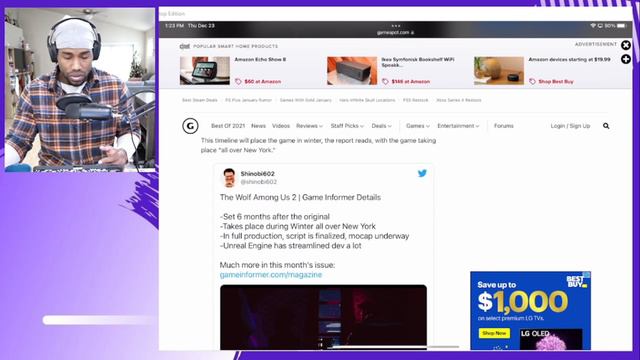640x360 pixels.
Task: Open the News section
Action: pos(258,126)
